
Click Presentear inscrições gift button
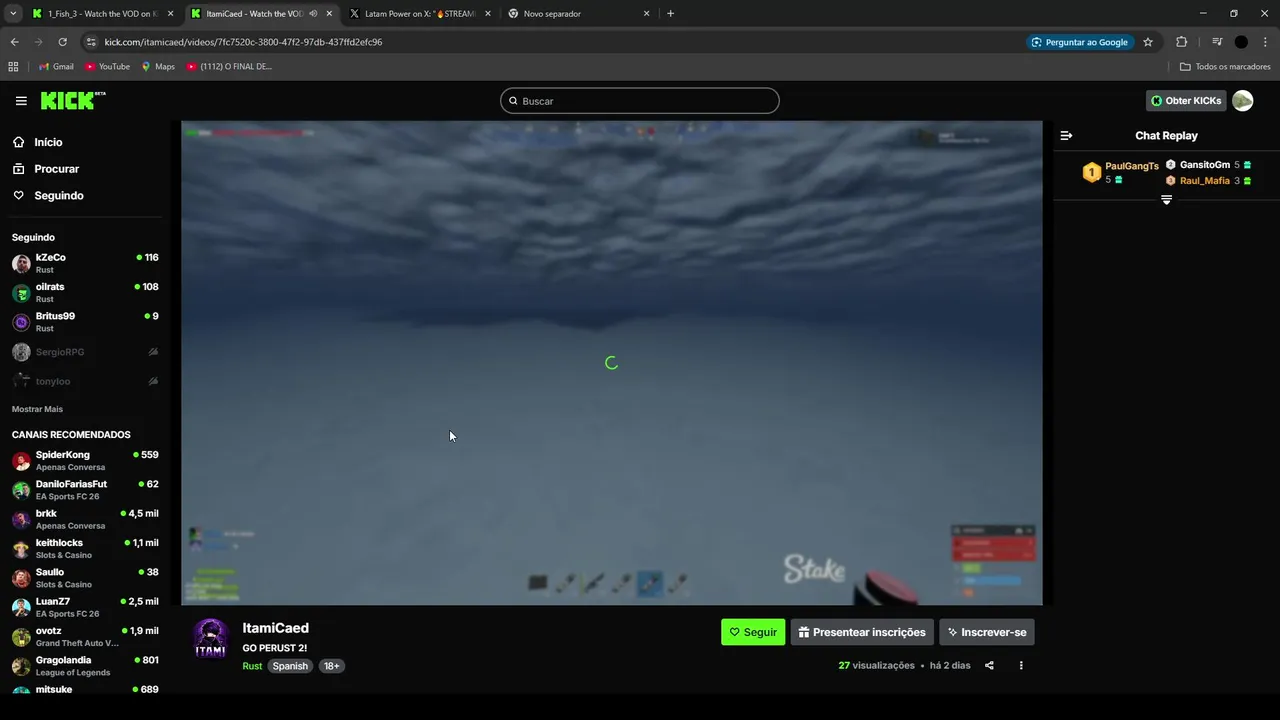(861, 632)
